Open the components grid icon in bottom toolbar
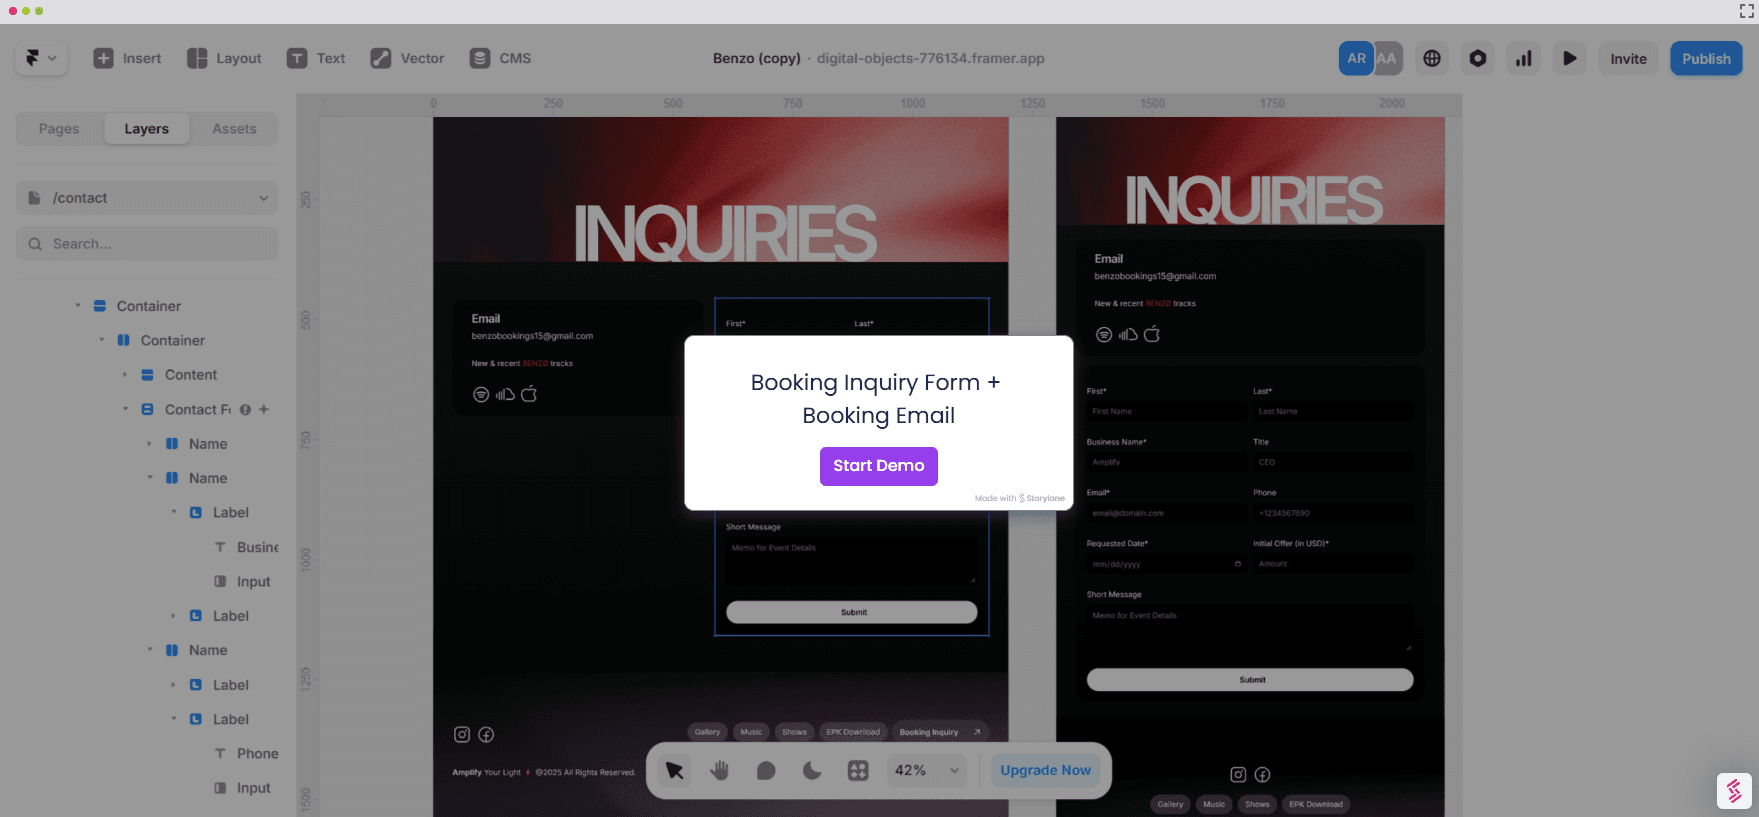The image size is (1759, 817). point(858,770)
